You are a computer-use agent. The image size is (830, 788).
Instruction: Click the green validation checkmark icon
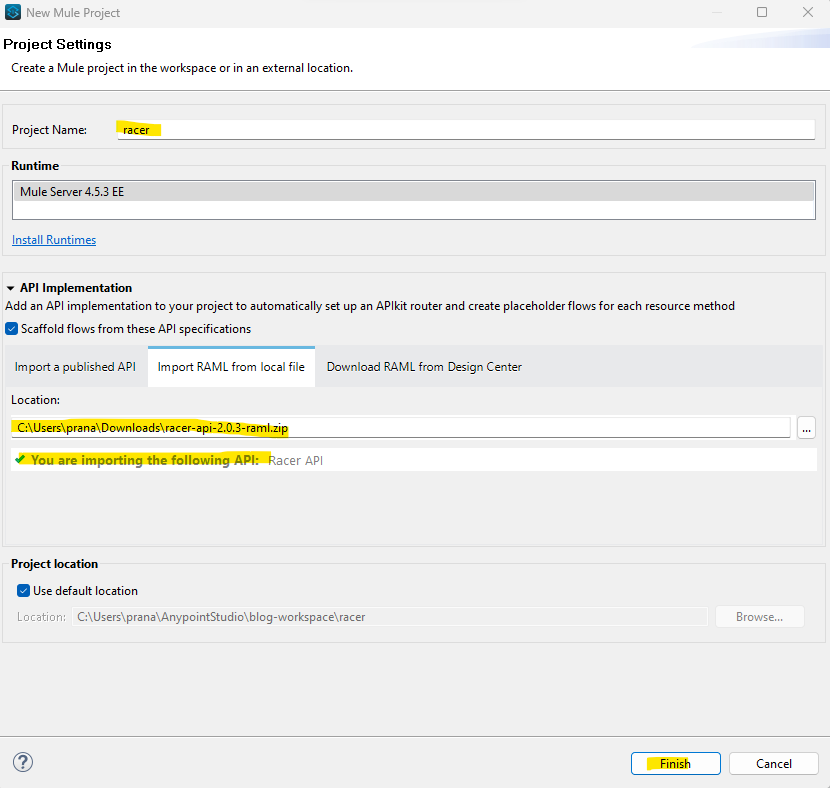pyautogui.click(x=20, y=459)
